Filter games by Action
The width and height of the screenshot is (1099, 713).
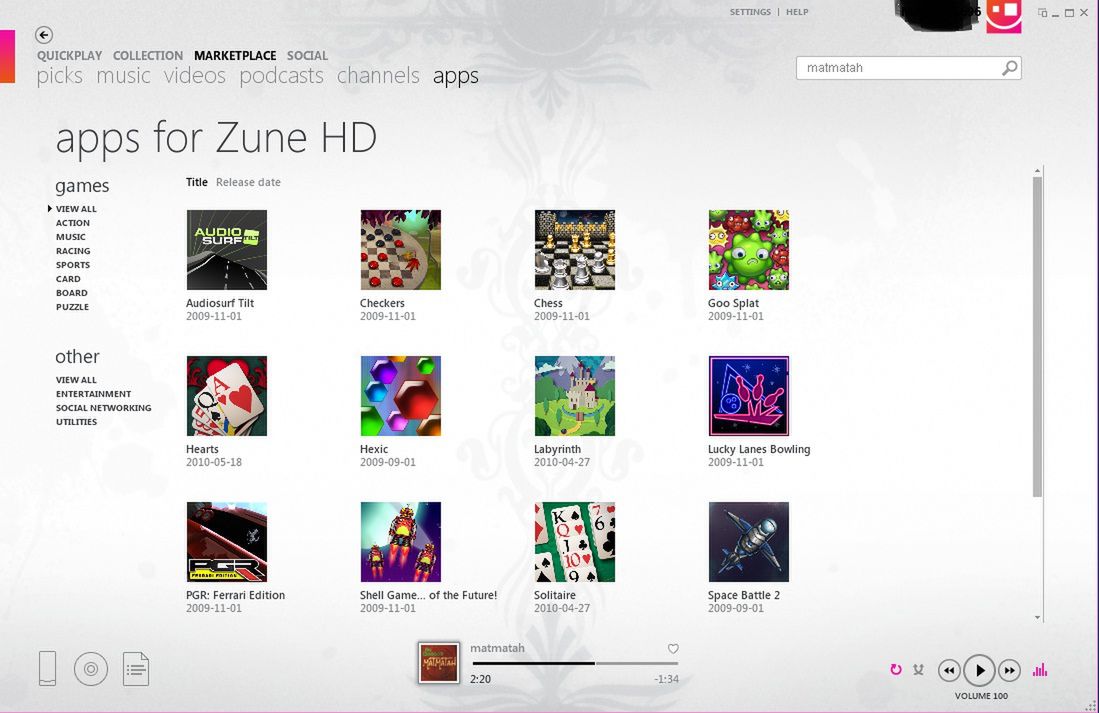(73, 223)
